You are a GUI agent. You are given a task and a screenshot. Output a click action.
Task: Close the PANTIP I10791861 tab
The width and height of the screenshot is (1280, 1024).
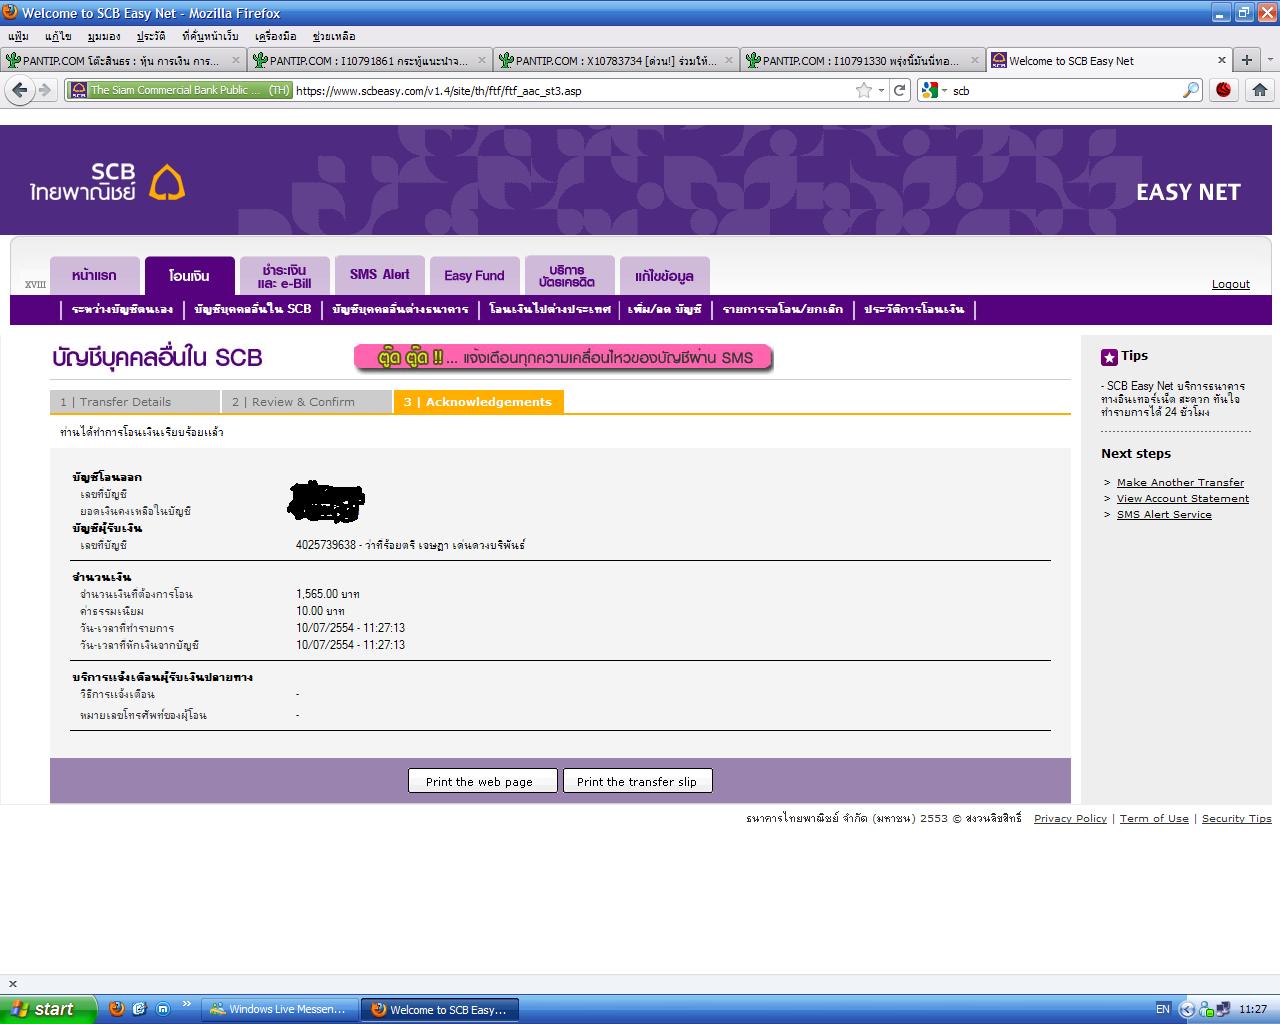coord(482,60)
